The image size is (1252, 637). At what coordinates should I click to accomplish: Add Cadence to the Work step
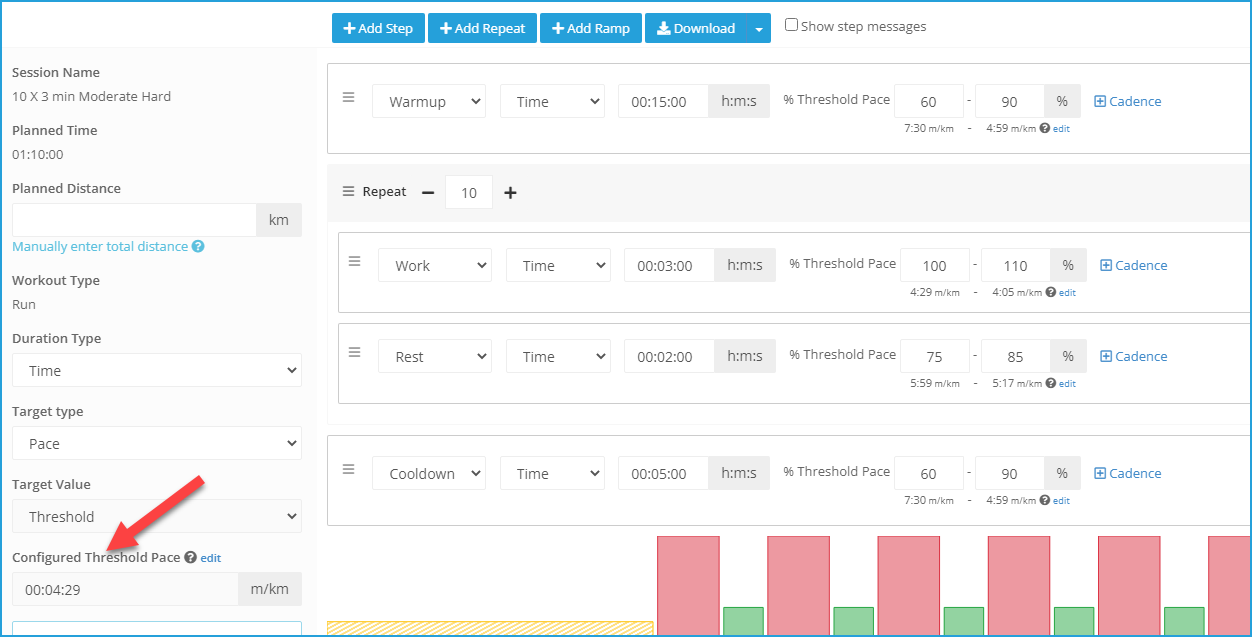(x=1134, y=265)
